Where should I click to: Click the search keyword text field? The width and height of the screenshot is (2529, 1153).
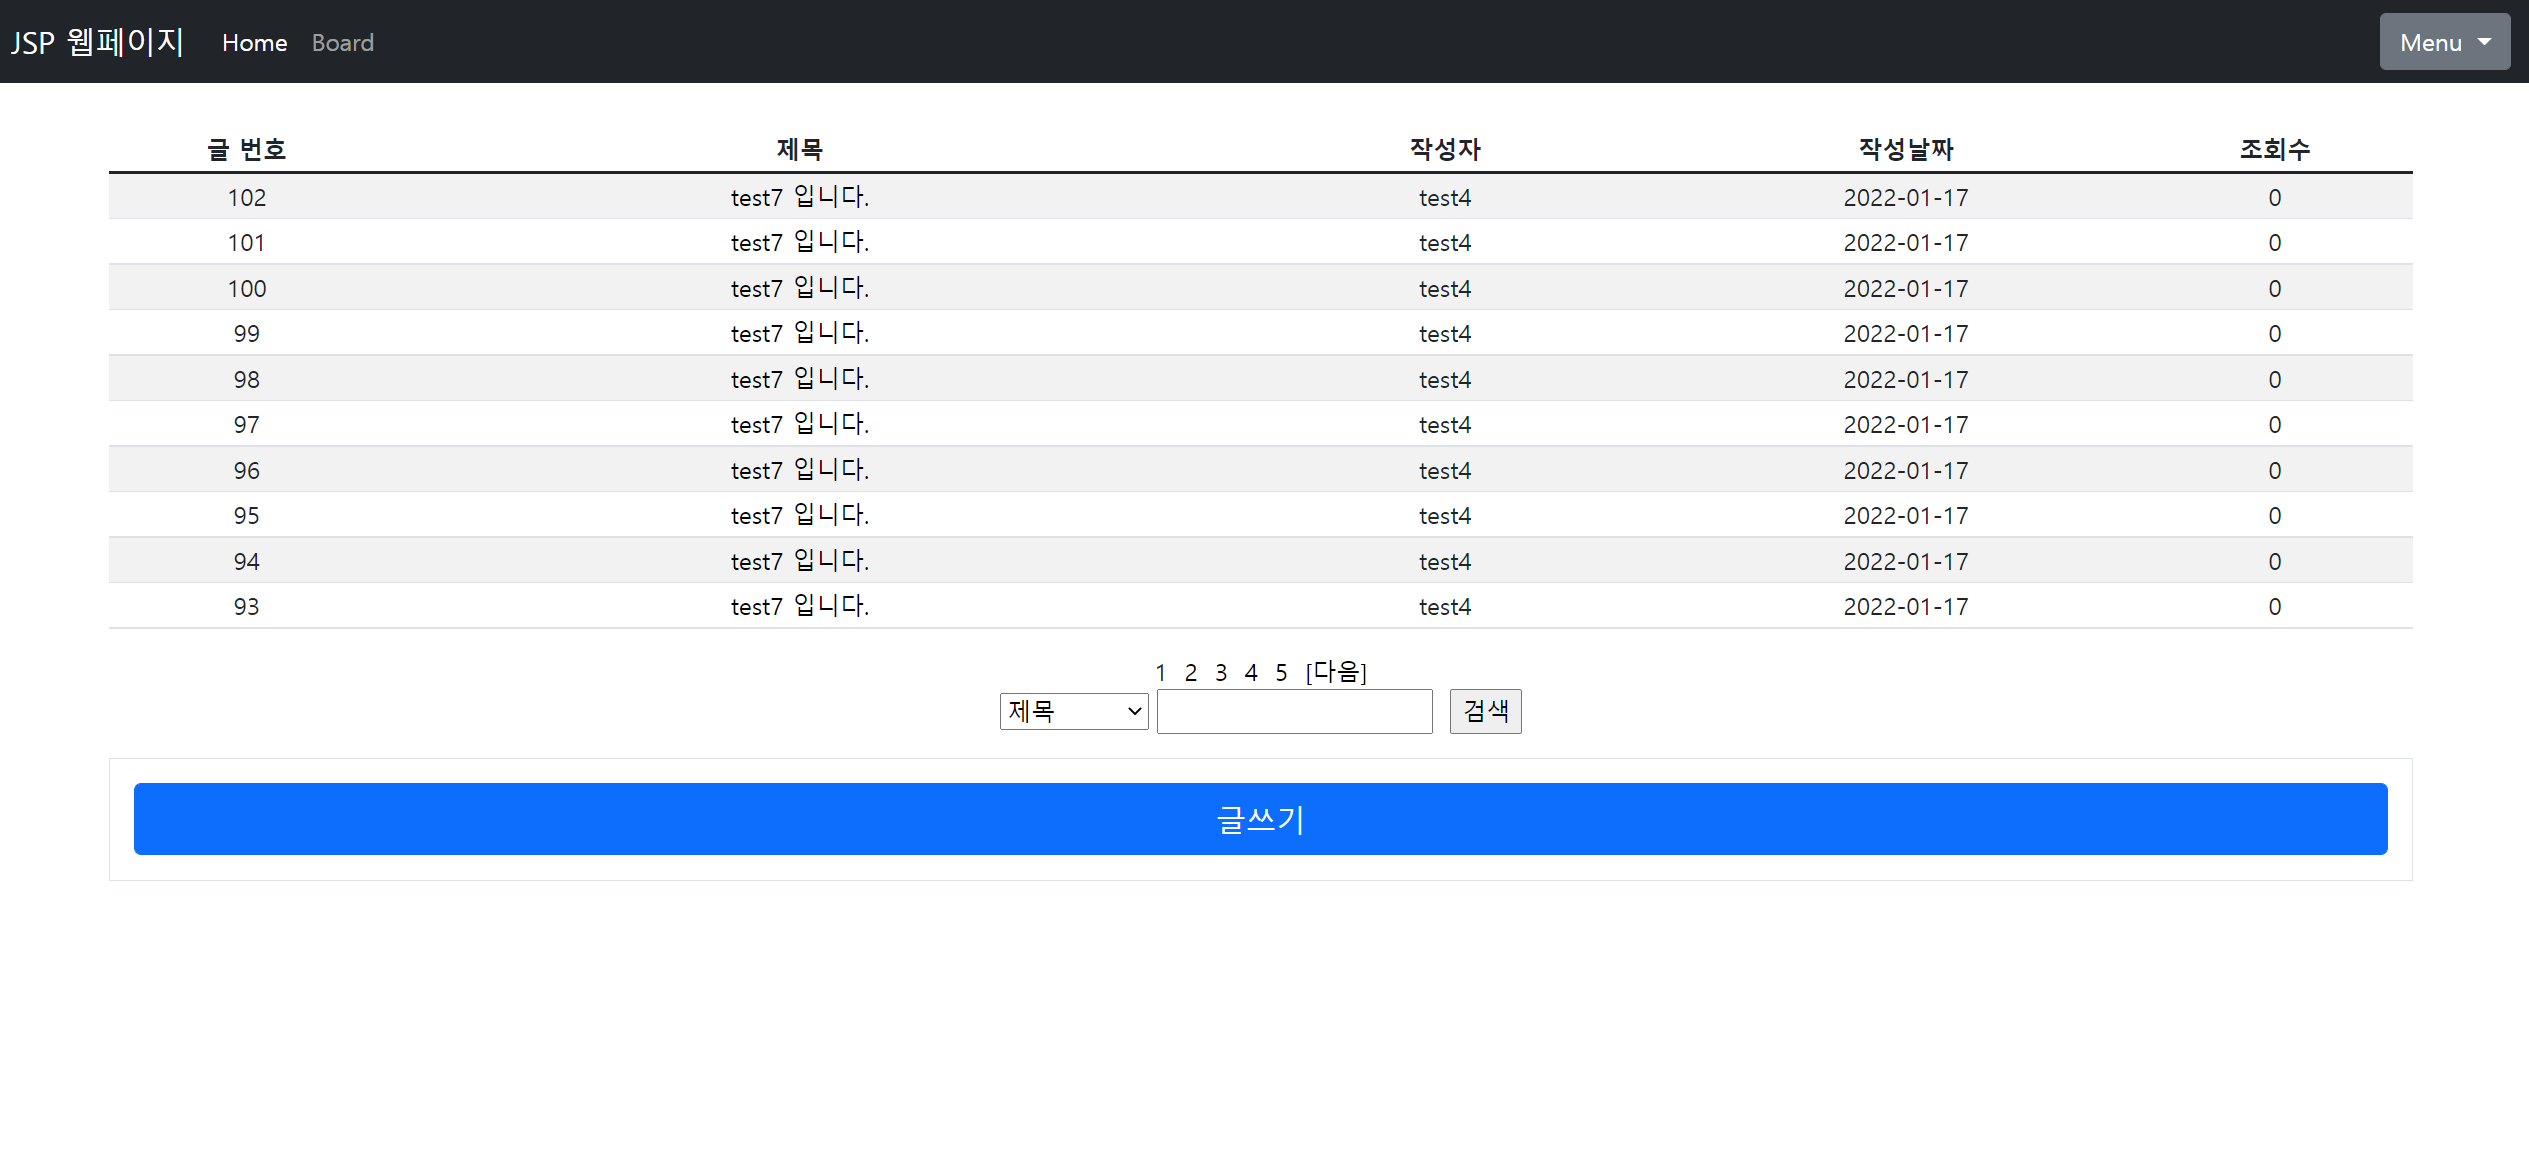pyautogui.click(x=1294, y=711)
